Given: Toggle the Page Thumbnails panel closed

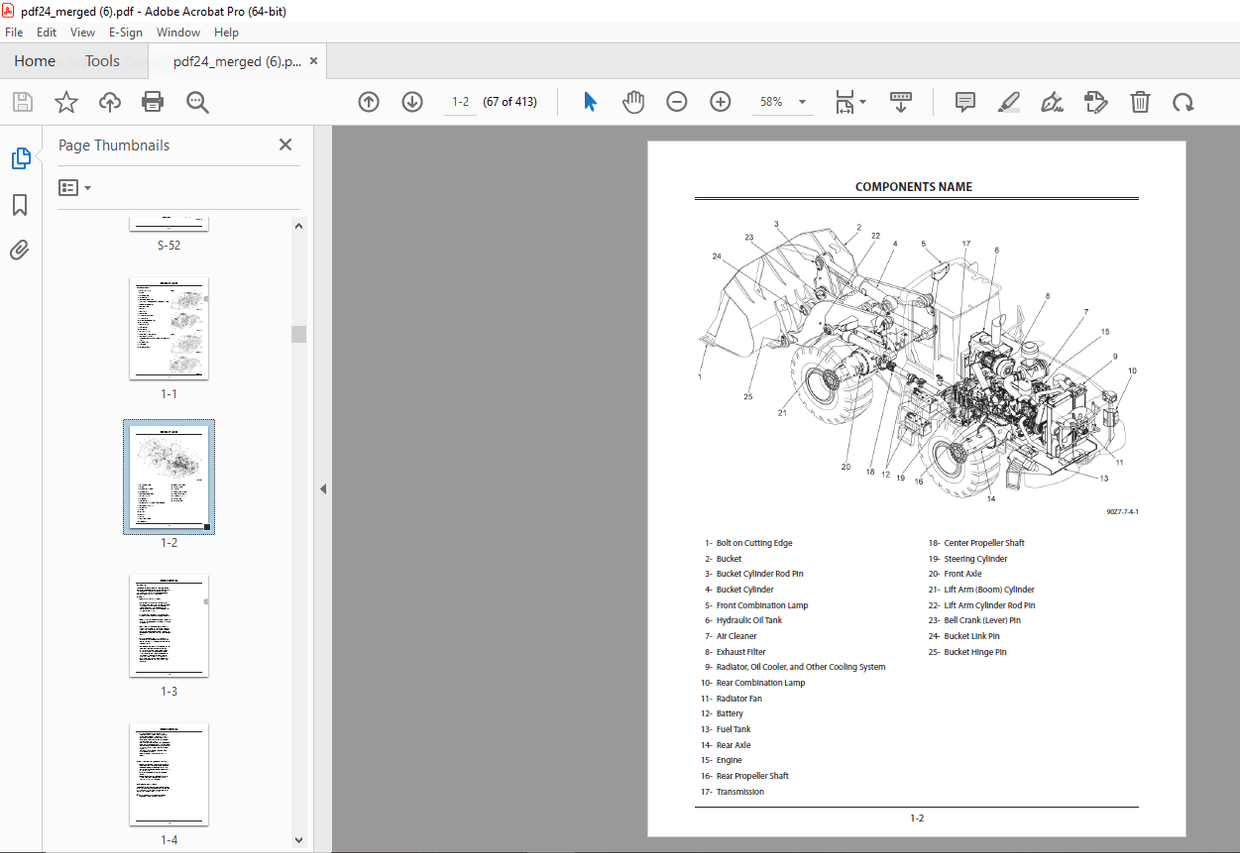Looking at the screenshot, I should tap(285, 144).
